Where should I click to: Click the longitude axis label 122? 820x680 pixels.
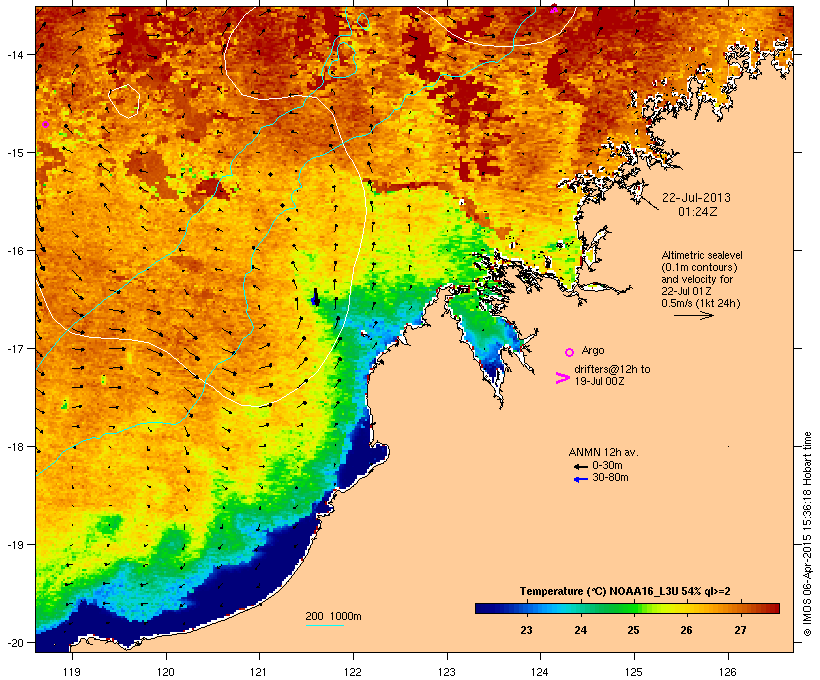pyautogui.click(x=353, y=672)
